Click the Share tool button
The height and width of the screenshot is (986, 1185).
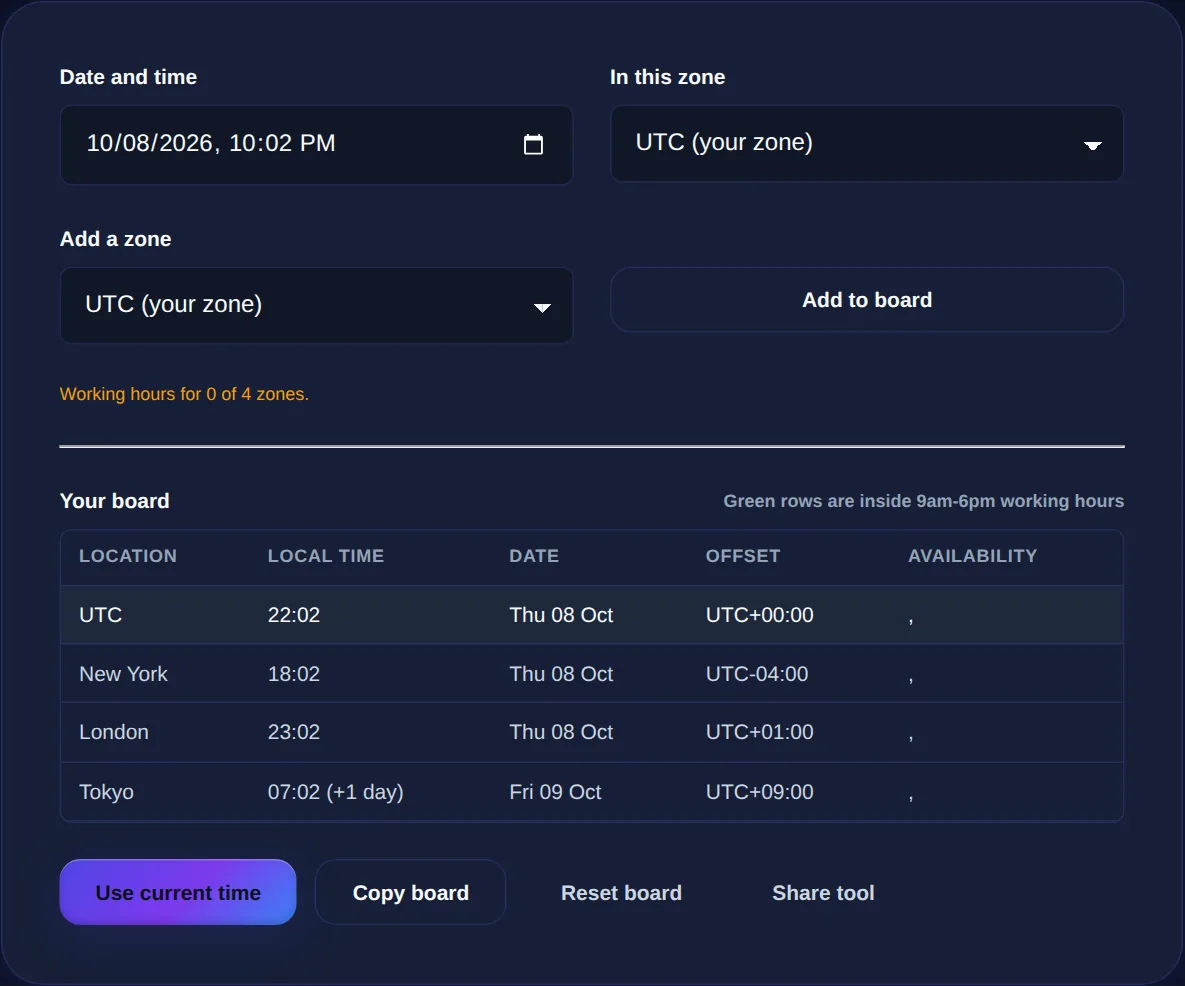(823, 892)
